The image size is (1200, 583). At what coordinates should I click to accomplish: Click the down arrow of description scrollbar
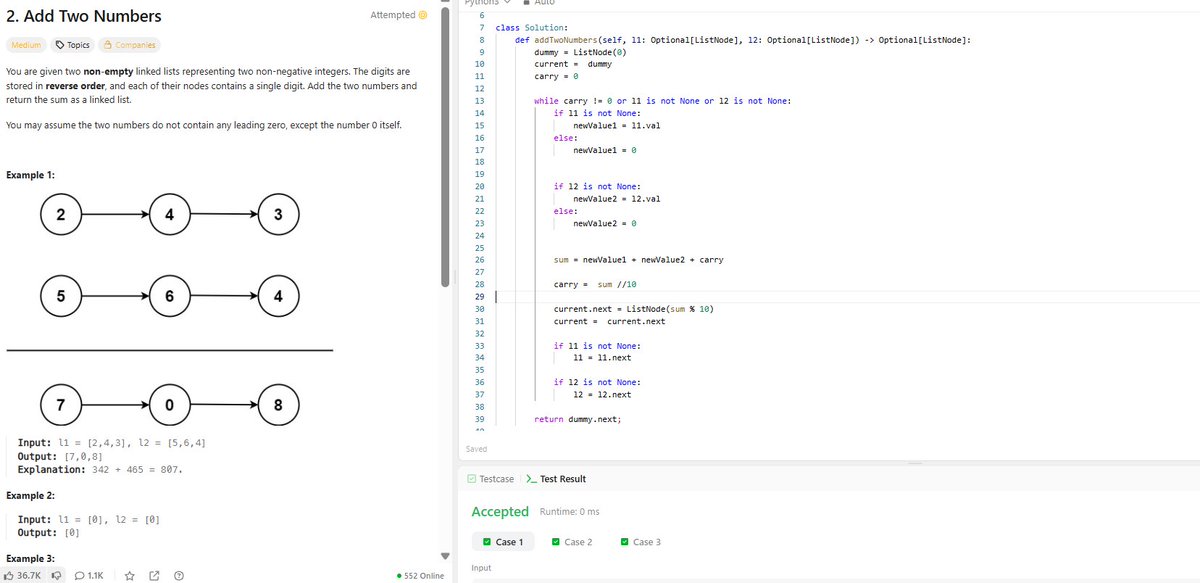point(446,556)
